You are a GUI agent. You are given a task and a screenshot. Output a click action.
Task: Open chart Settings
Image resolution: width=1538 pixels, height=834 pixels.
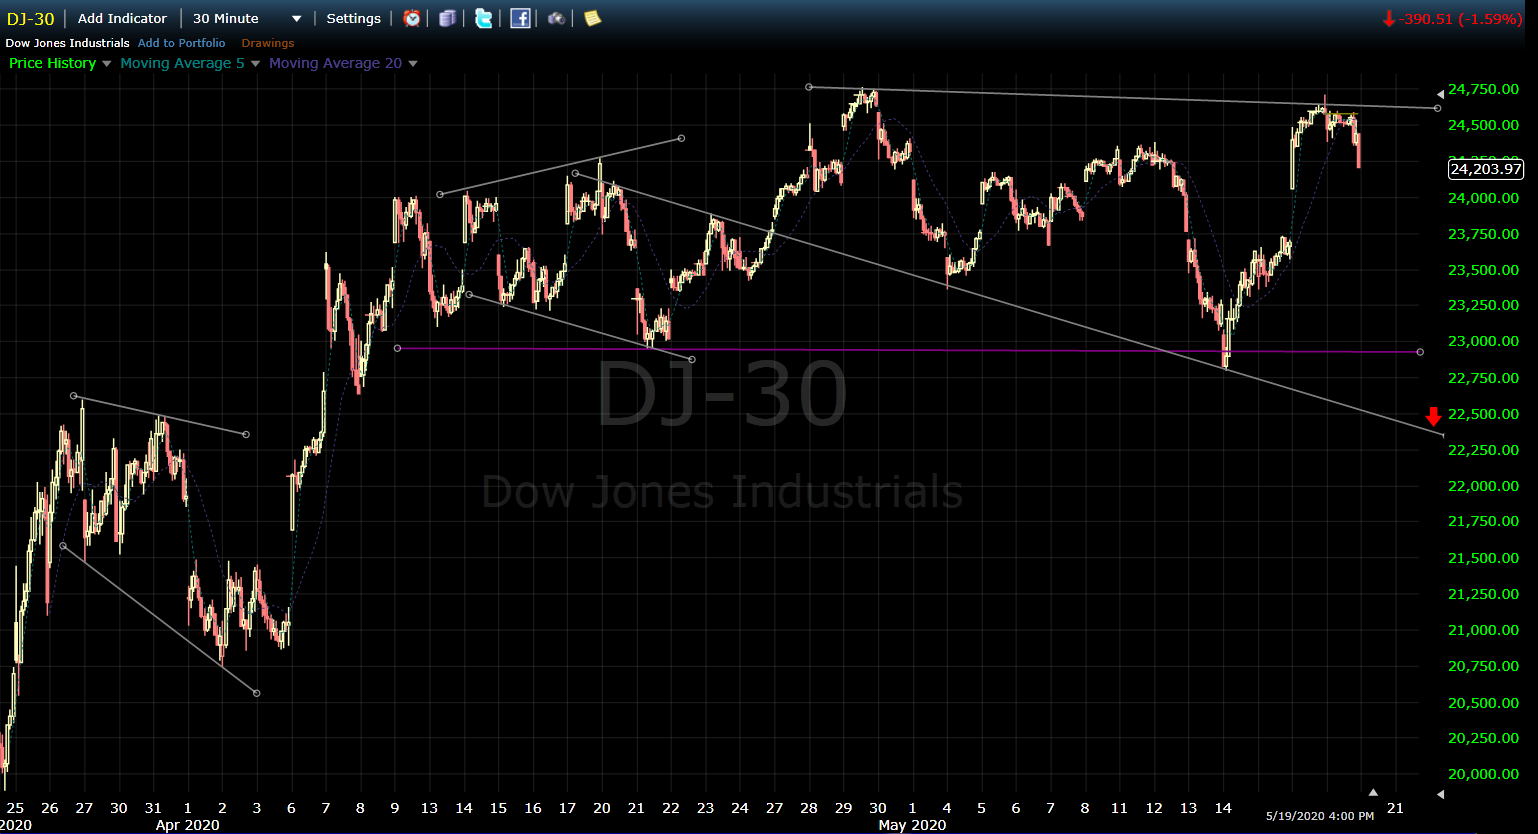354,18
